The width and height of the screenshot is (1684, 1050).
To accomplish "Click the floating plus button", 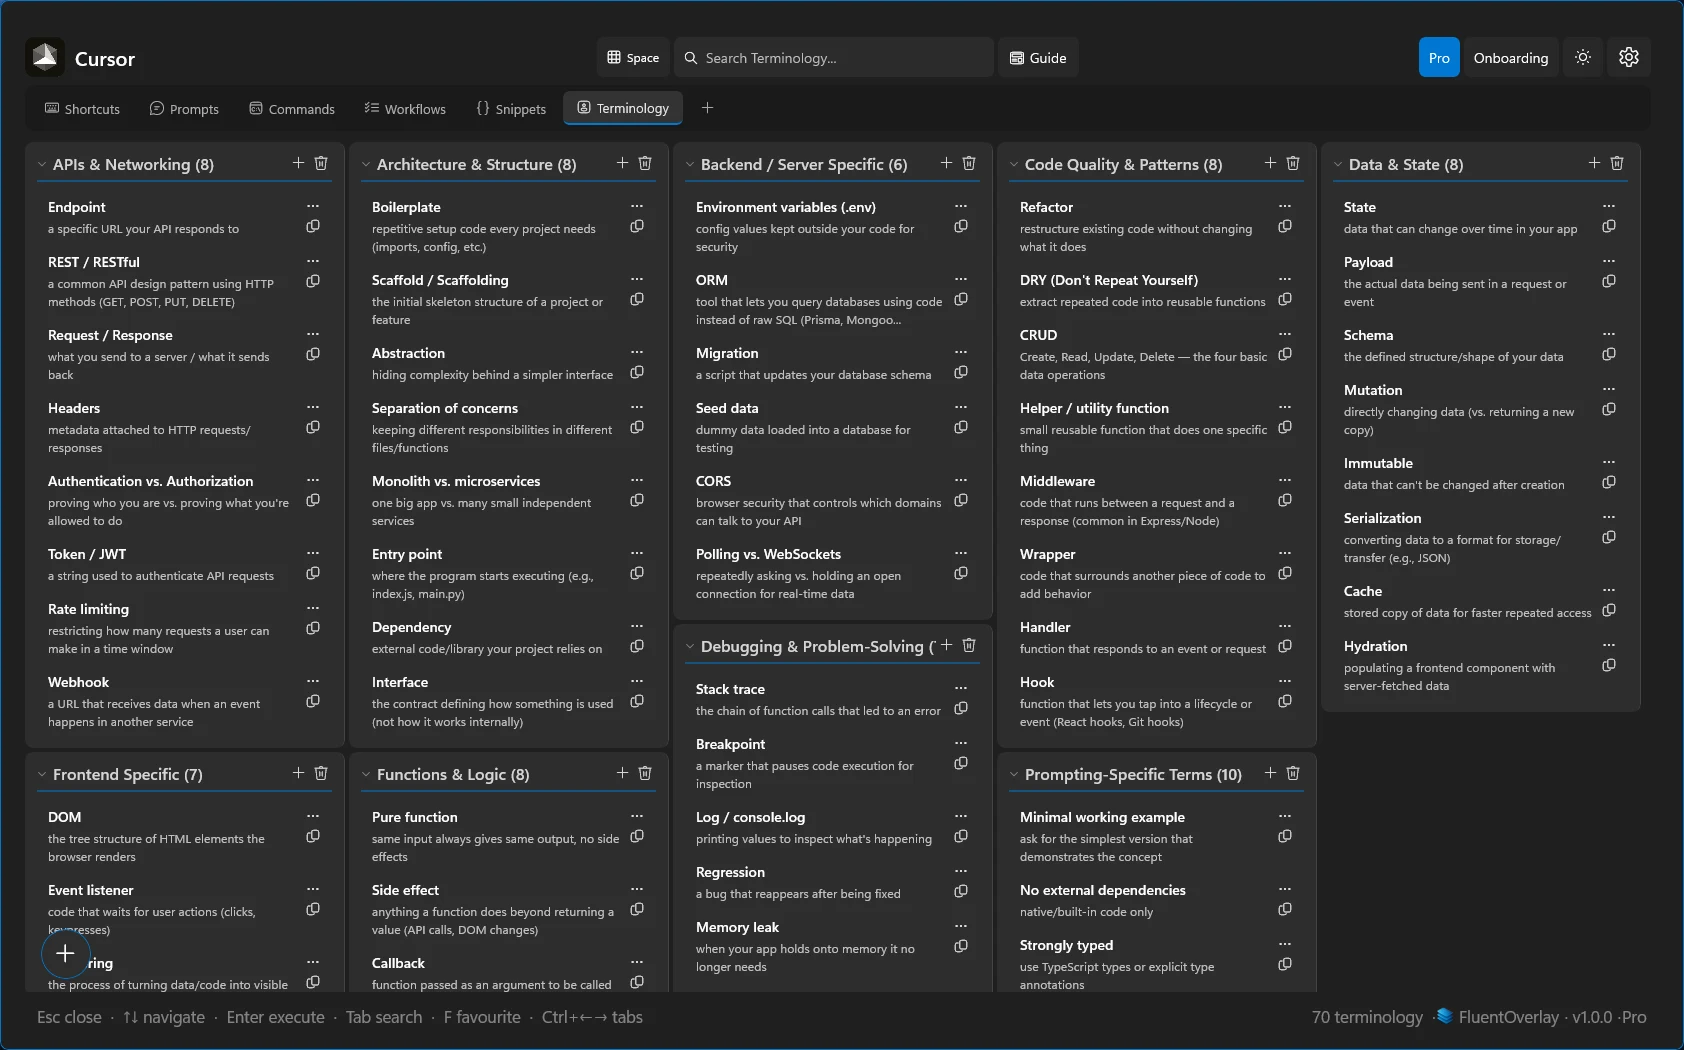I will point(65,954).
